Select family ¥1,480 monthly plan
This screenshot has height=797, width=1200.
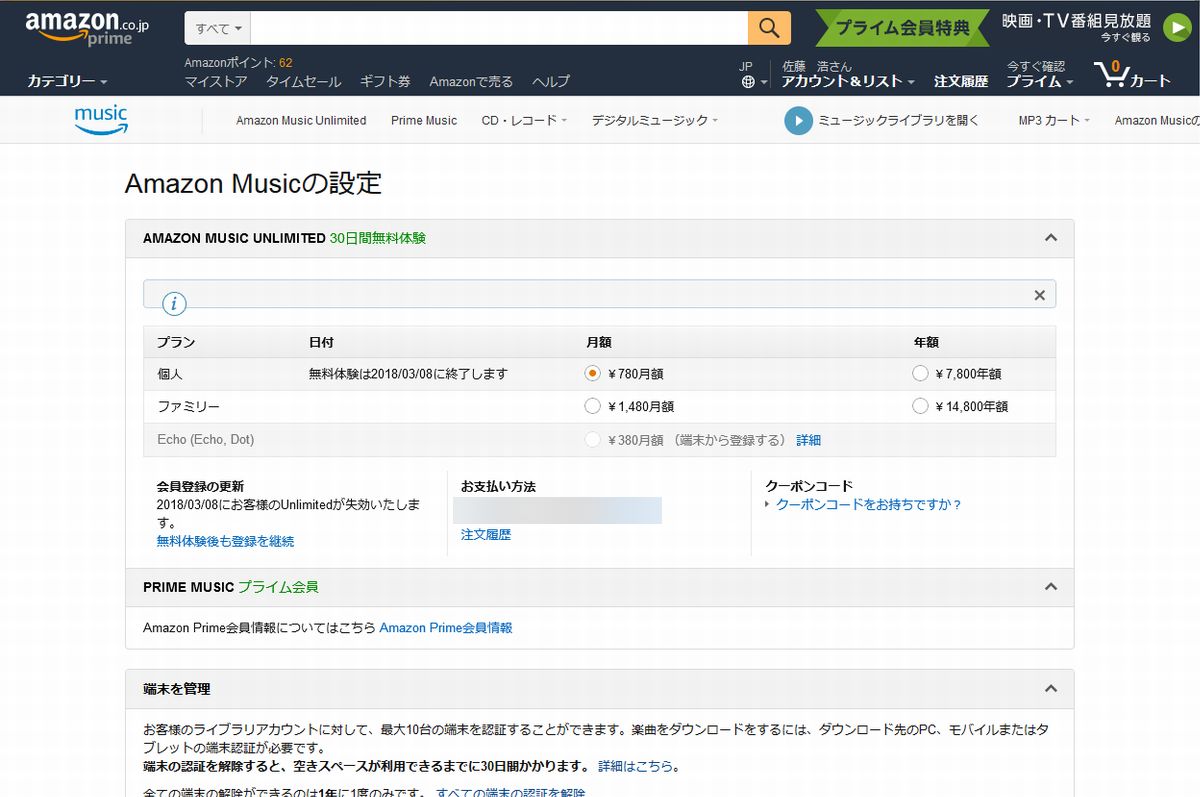(x=592, y=406)
